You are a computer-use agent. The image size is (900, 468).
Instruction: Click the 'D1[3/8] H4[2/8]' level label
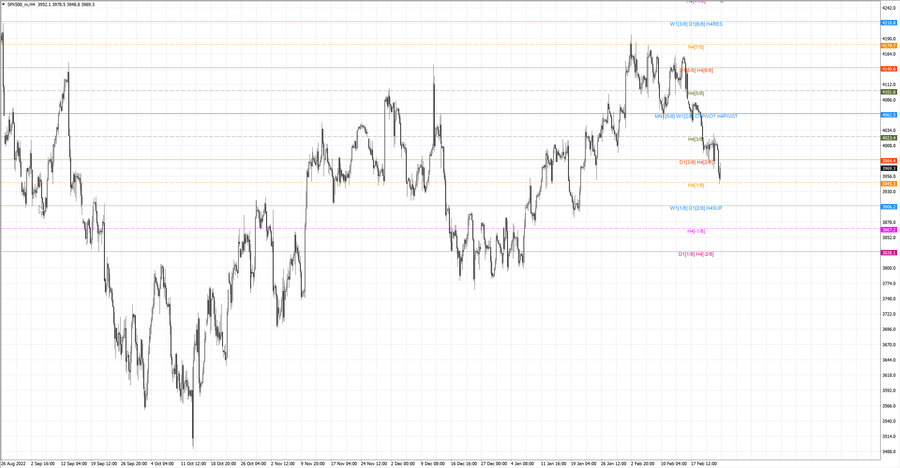696,162
